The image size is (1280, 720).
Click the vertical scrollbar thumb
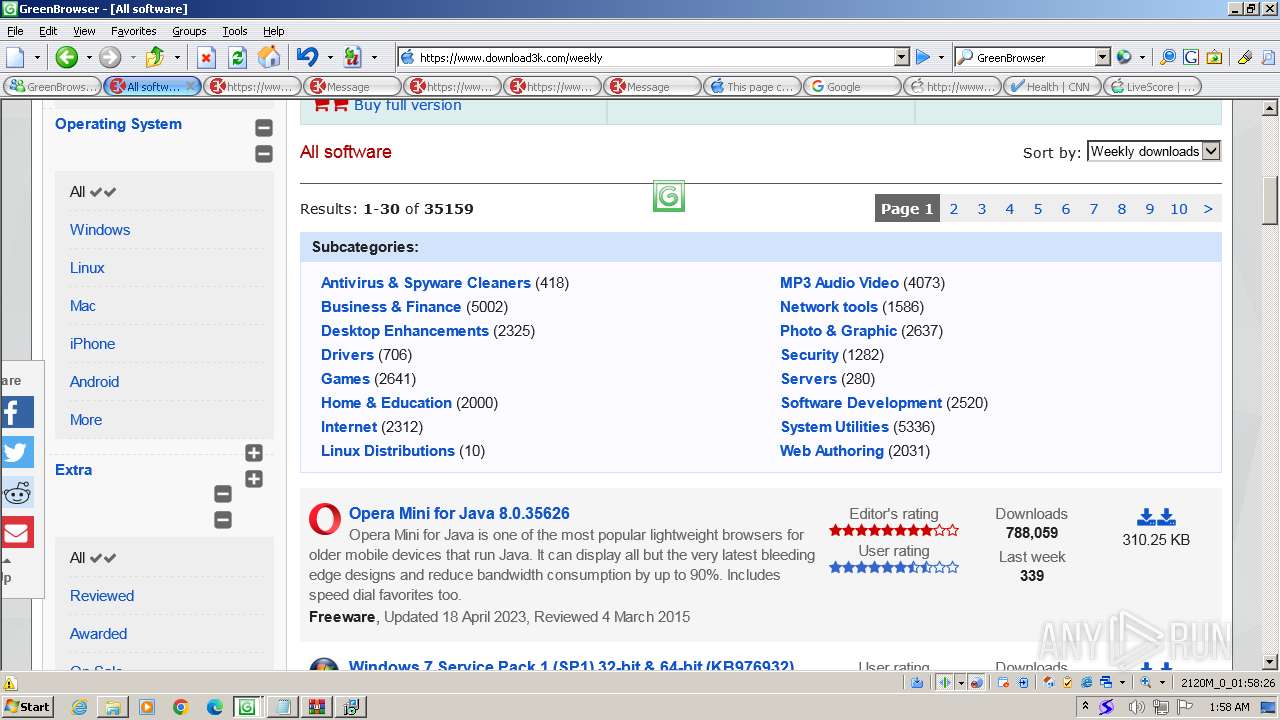click(1270, 200)
